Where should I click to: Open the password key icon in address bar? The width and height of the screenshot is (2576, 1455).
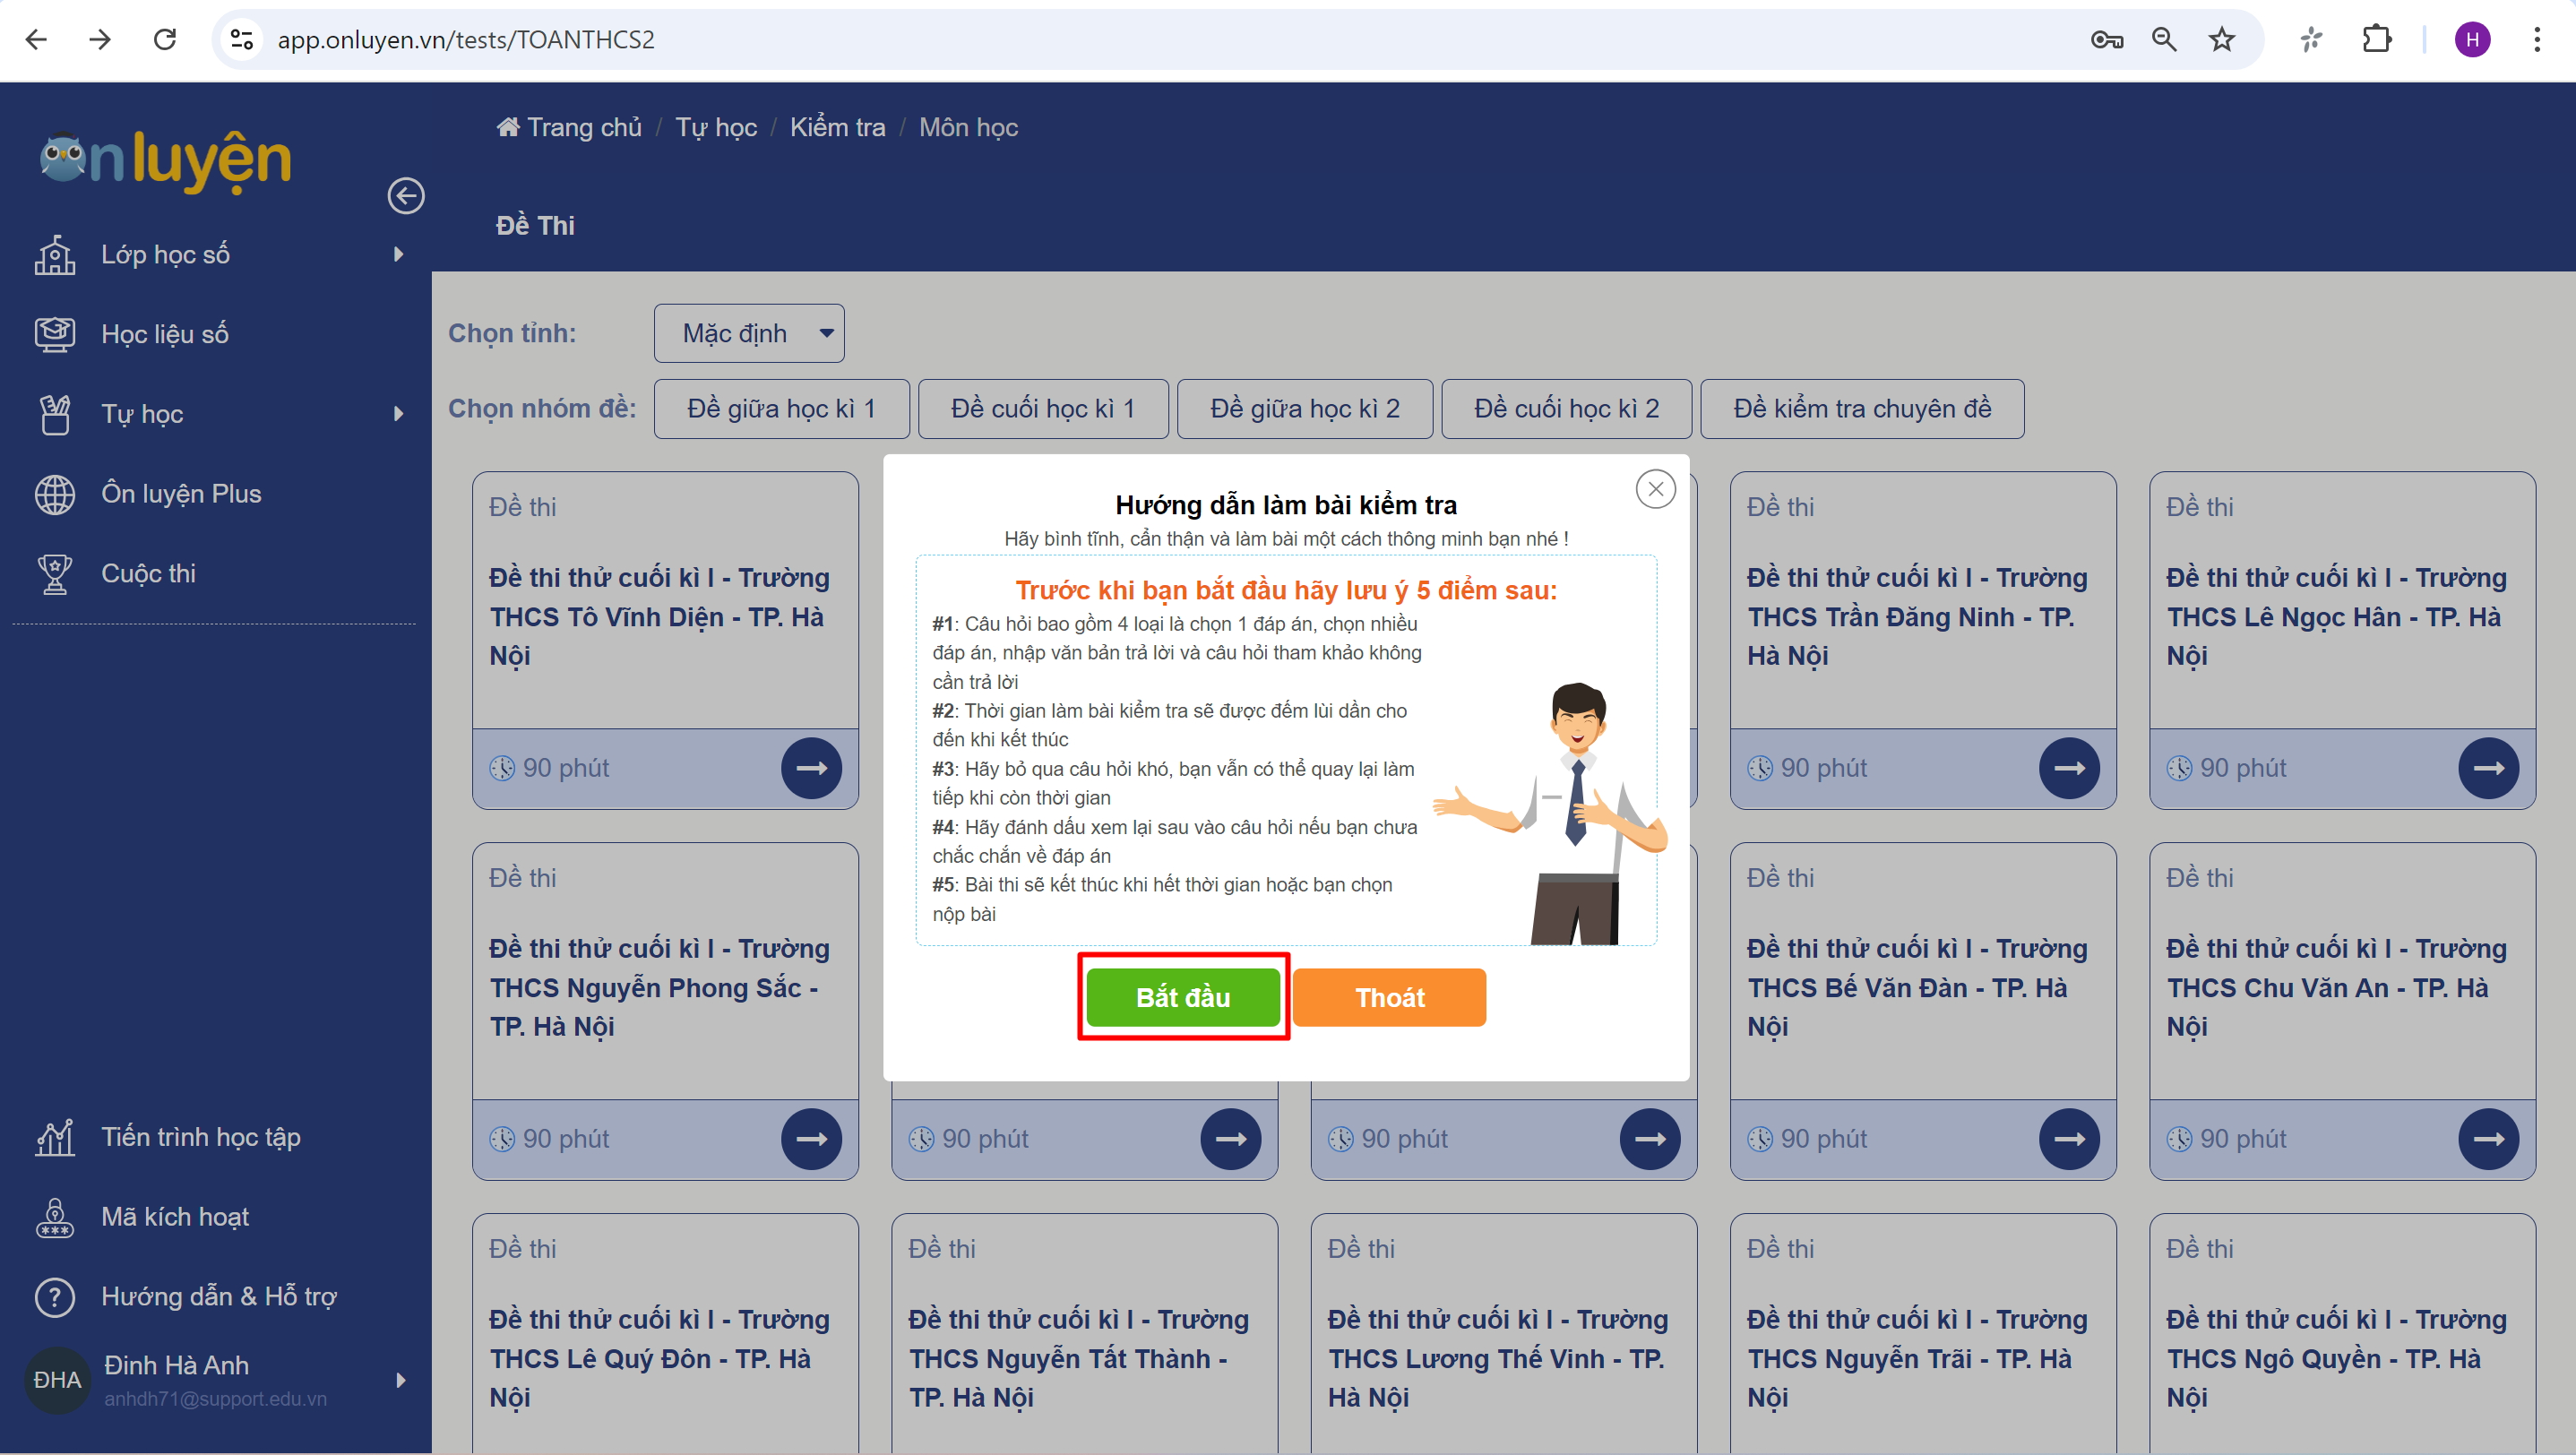(2106, 39)
